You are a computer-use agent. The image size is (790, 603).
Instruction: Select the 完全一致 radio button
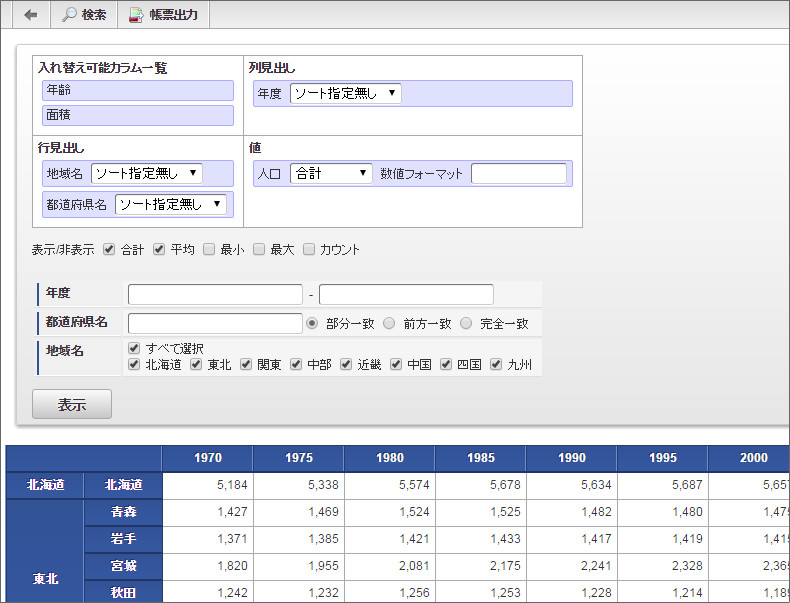click(x=466, y=323)
